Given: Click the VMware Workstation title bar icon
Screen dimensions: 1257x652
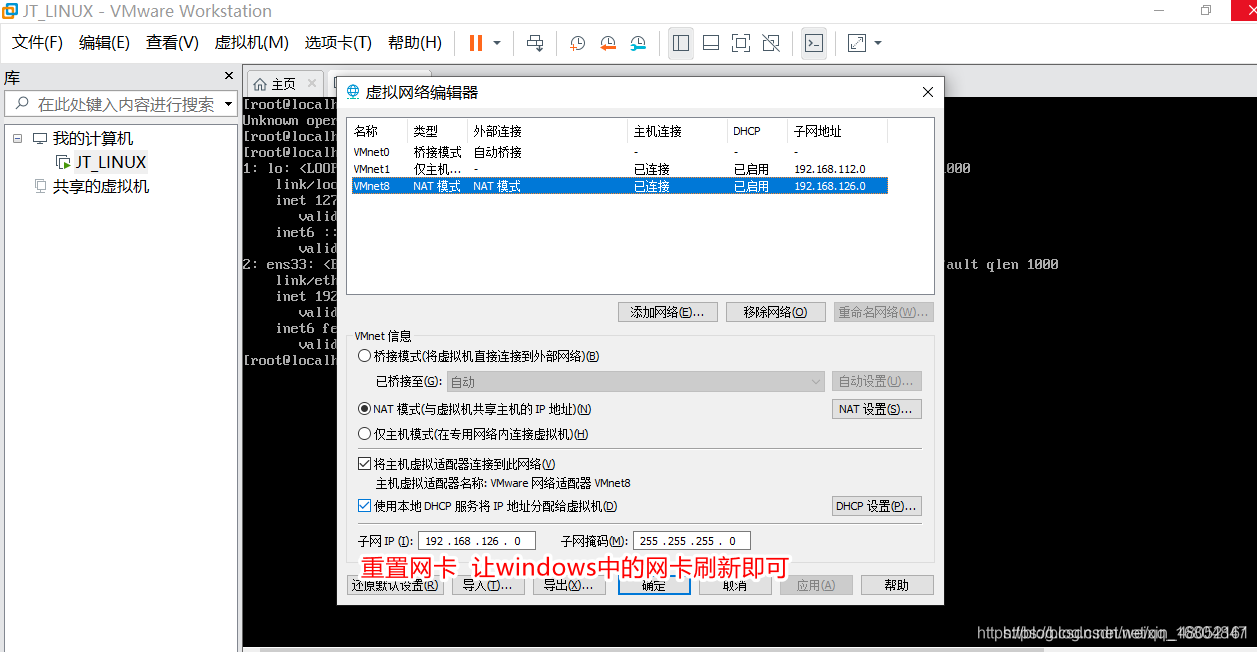Looking at the screenshot, I should 10,11.
